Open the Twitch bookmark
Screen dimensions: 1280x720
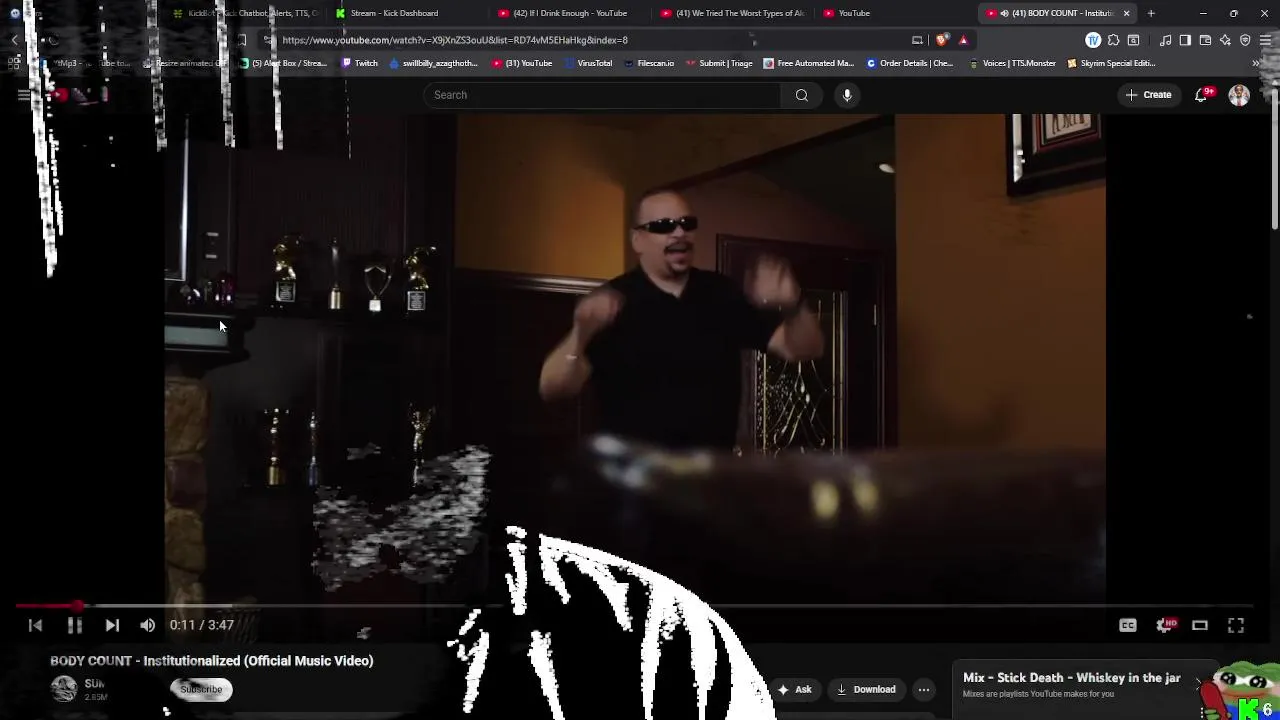click(x=360, y=63)
